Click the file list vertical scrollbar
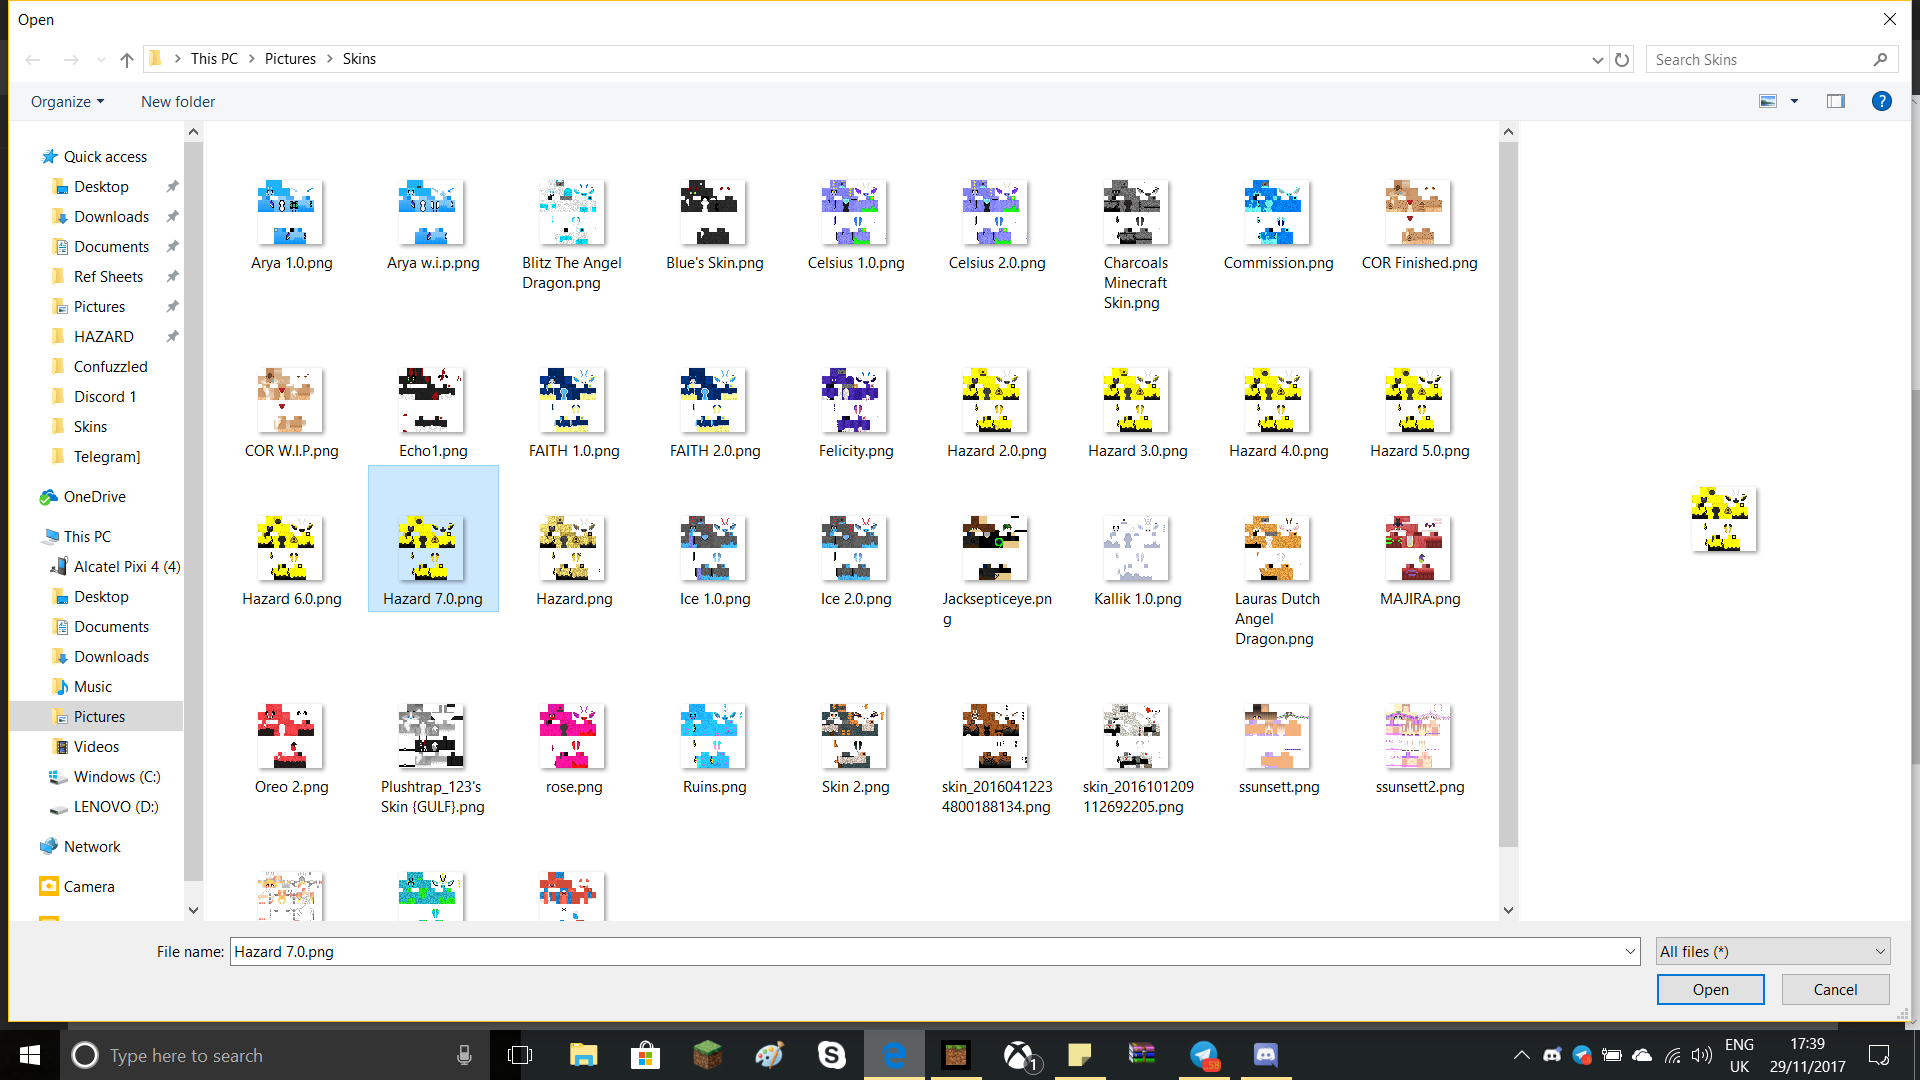Screen dimensions: 1920x1080 1508,520
